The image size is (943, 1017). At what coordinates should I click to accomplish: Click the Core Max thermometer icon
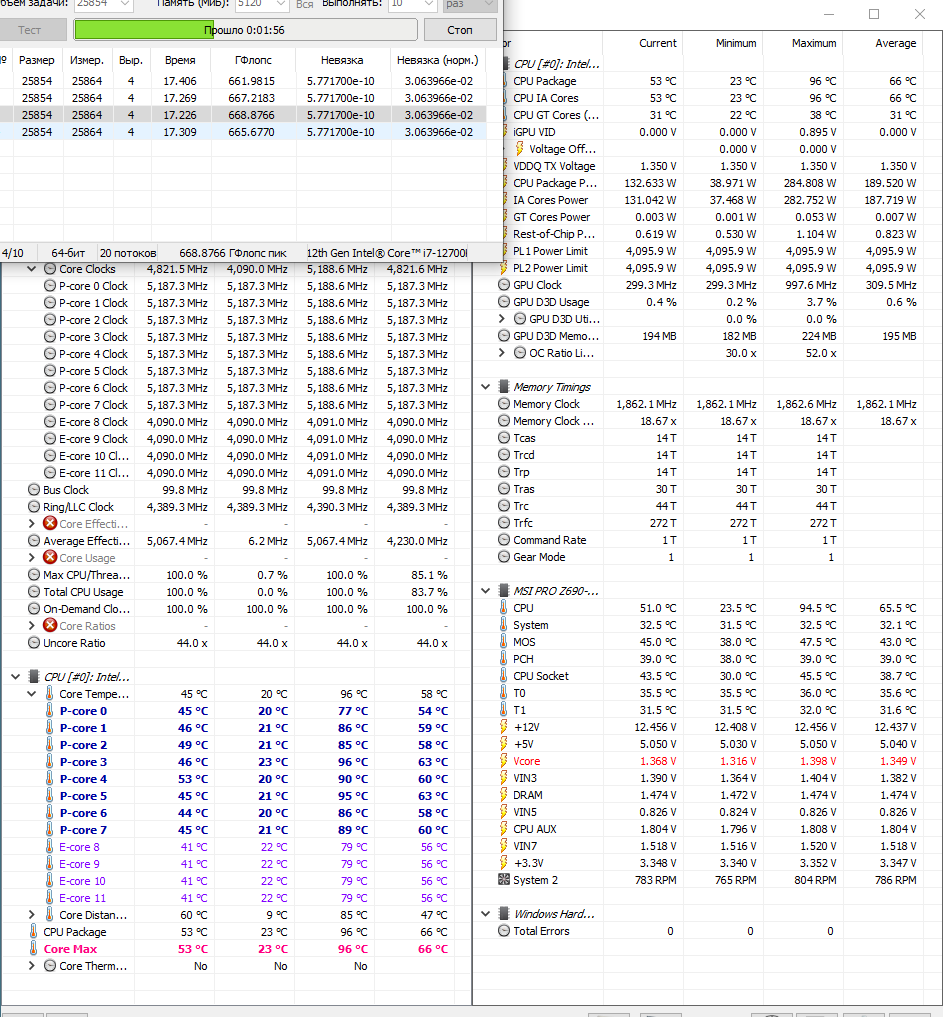tap(34, 948)
